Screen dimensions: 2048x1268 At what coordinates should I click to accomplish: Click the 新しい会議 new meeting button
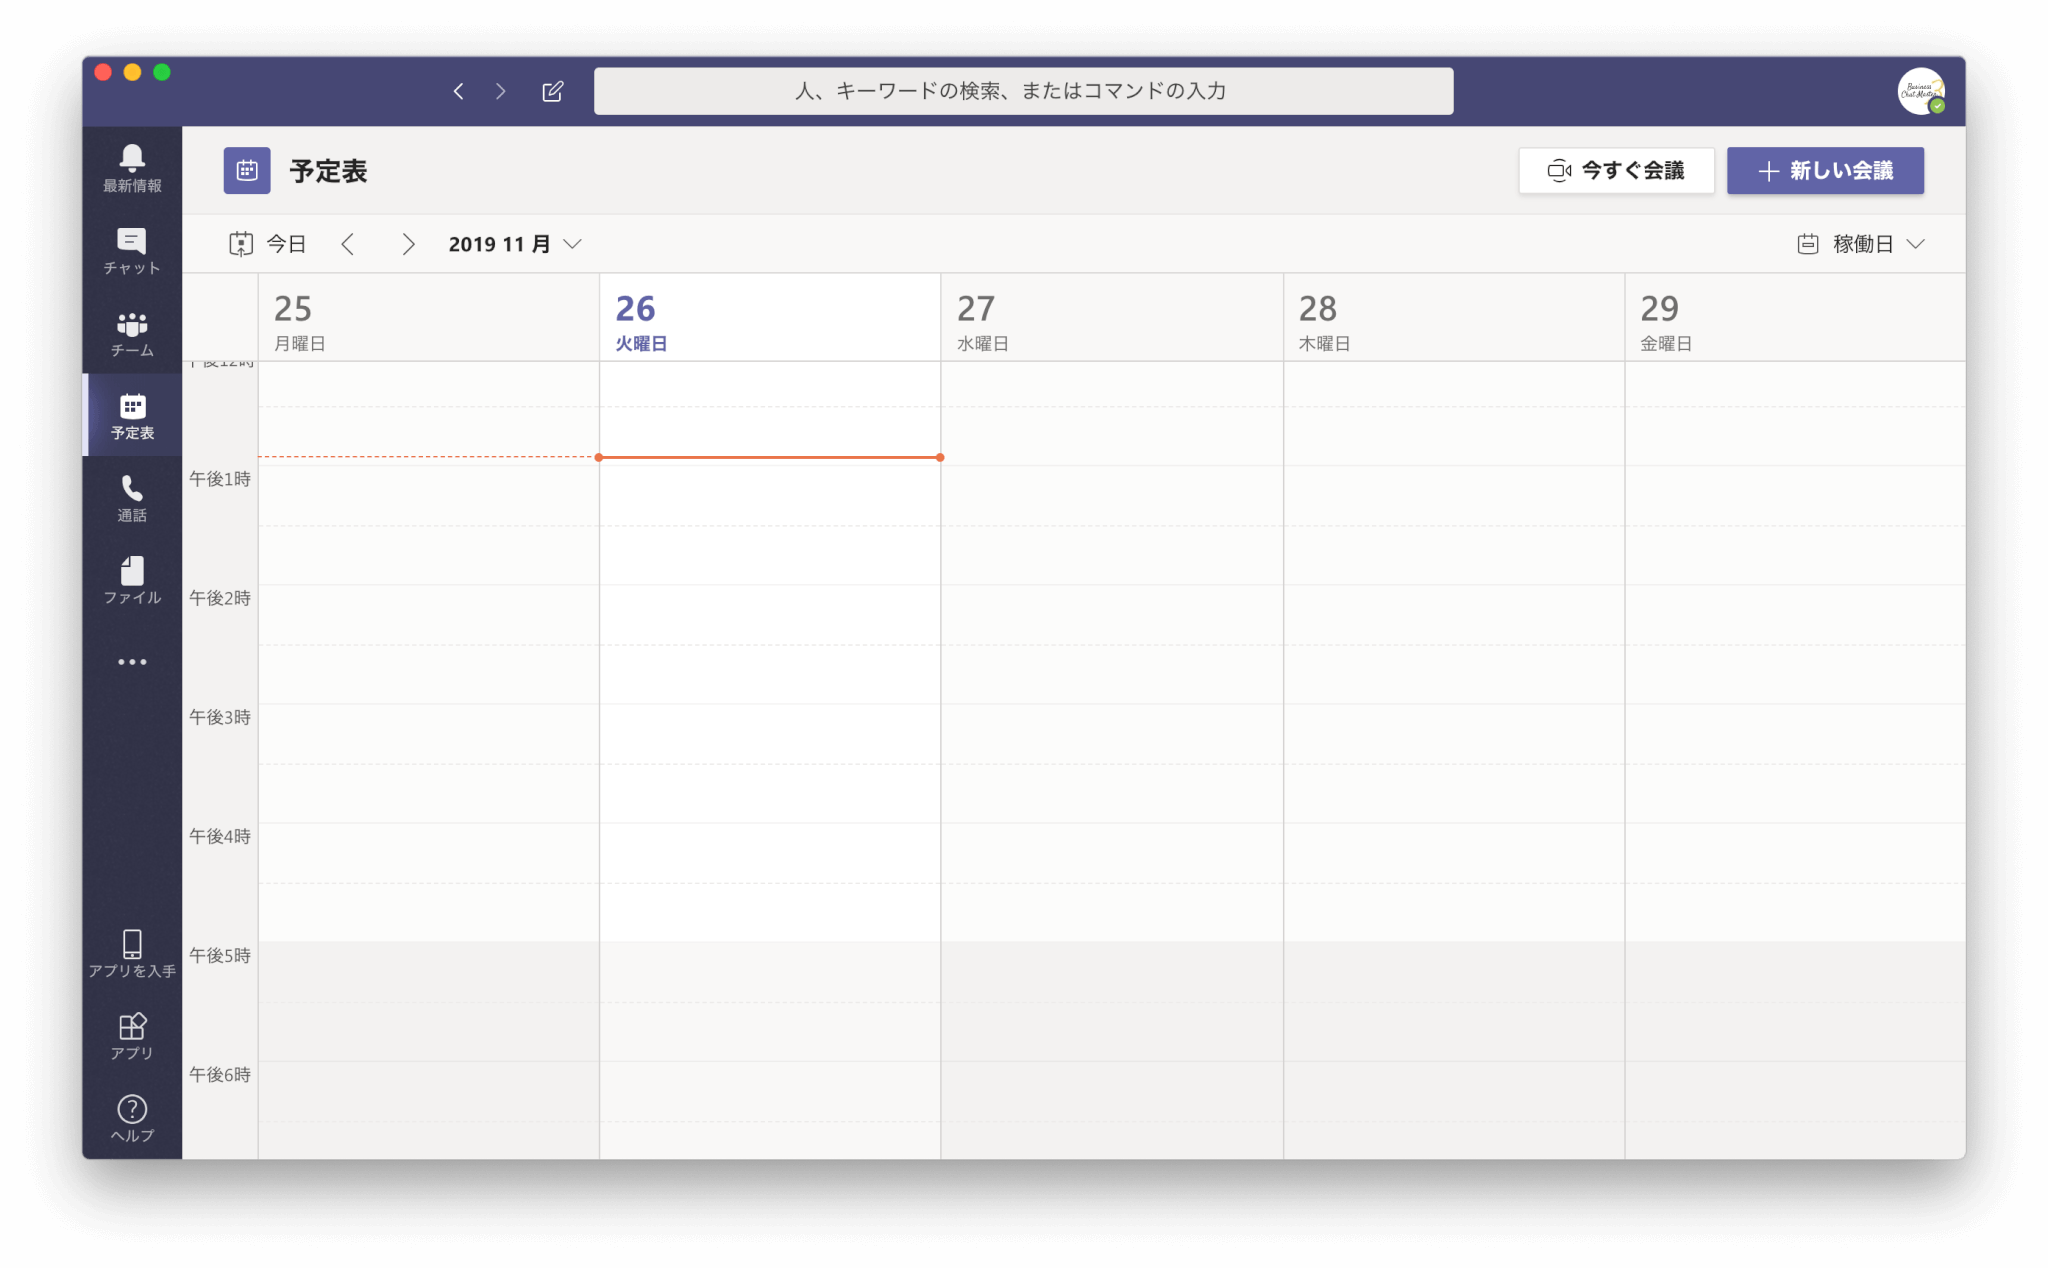click(1825, 171)
